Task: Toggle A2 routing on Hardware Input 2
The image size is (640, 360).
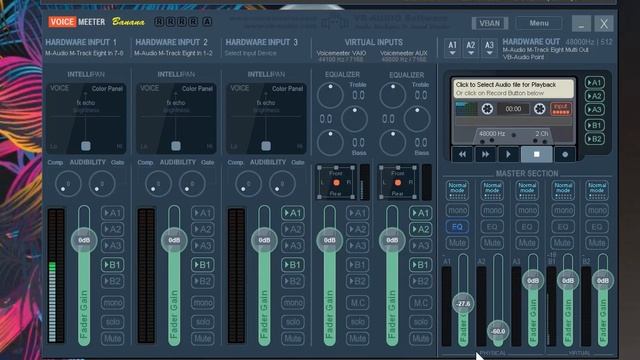Action: coord(202,229)
